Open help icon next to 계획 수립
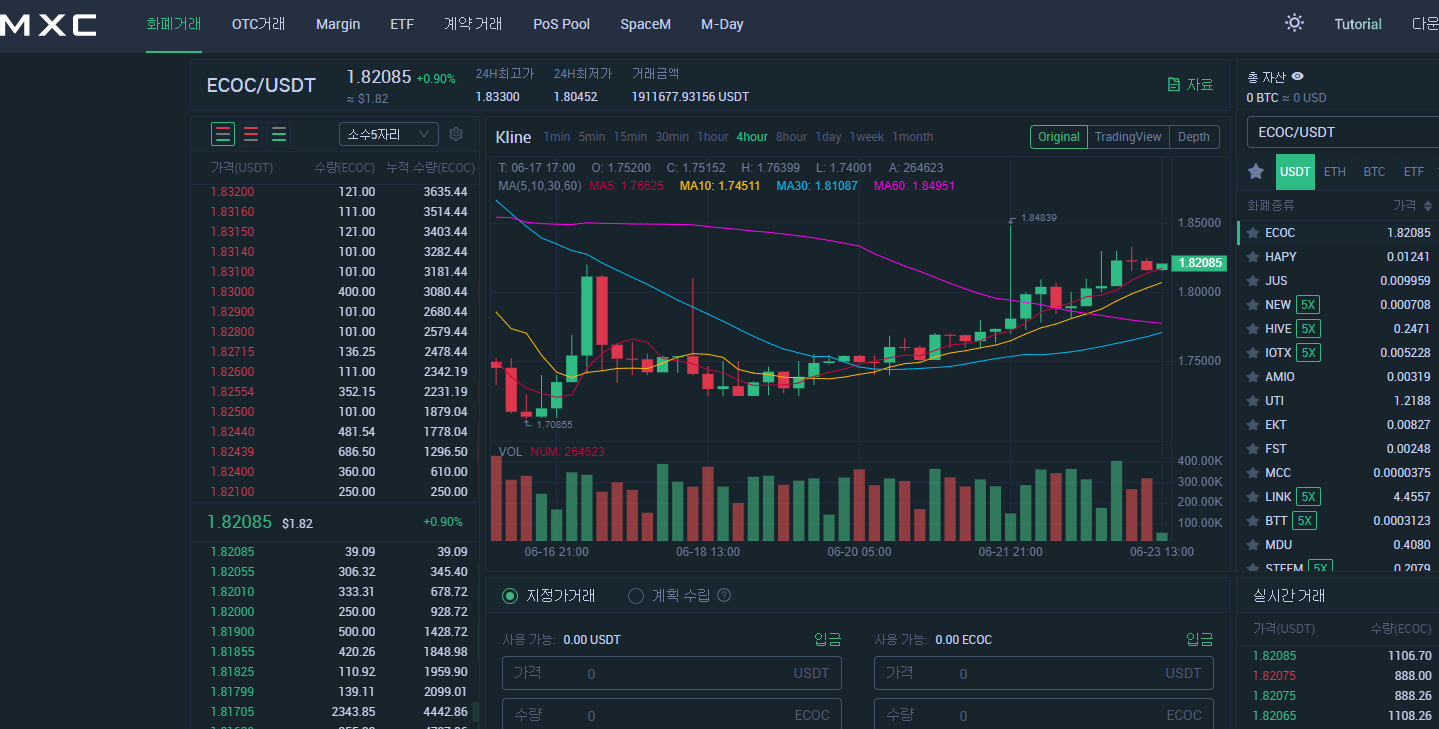This screenshot has height=729, width=1439. tap(724, 595)
